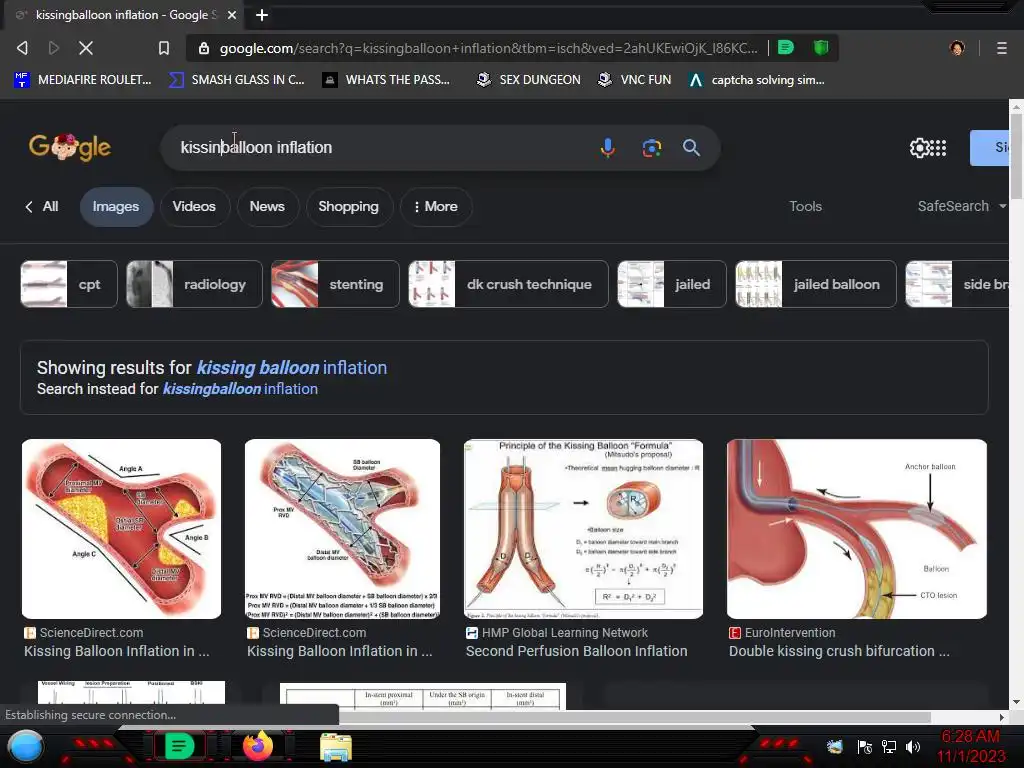The image size is (1024, 768).
Task: Click the browser address bar URL
Action: (488, 48)
